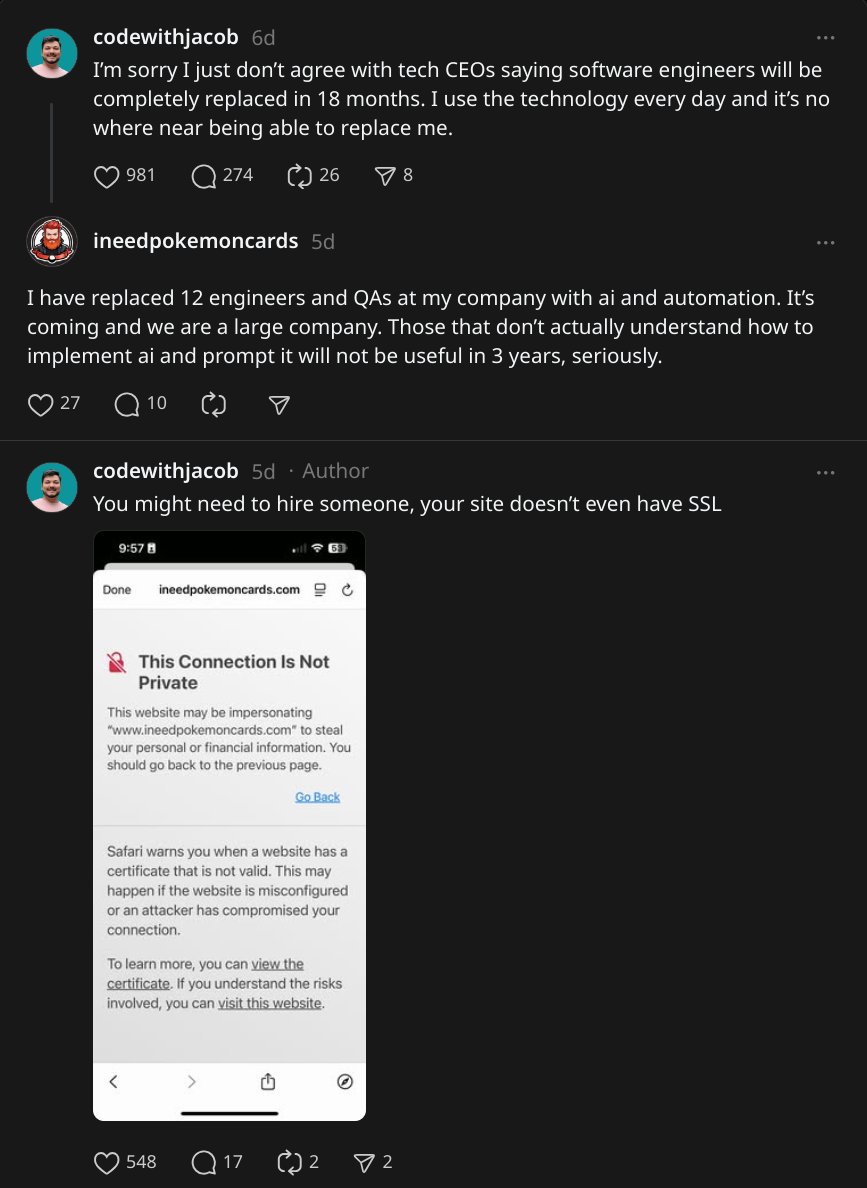This screenshot has width=867, height=1188.
Task: Open comments on the SSL reply
Action: click(x=204, y=1162)
